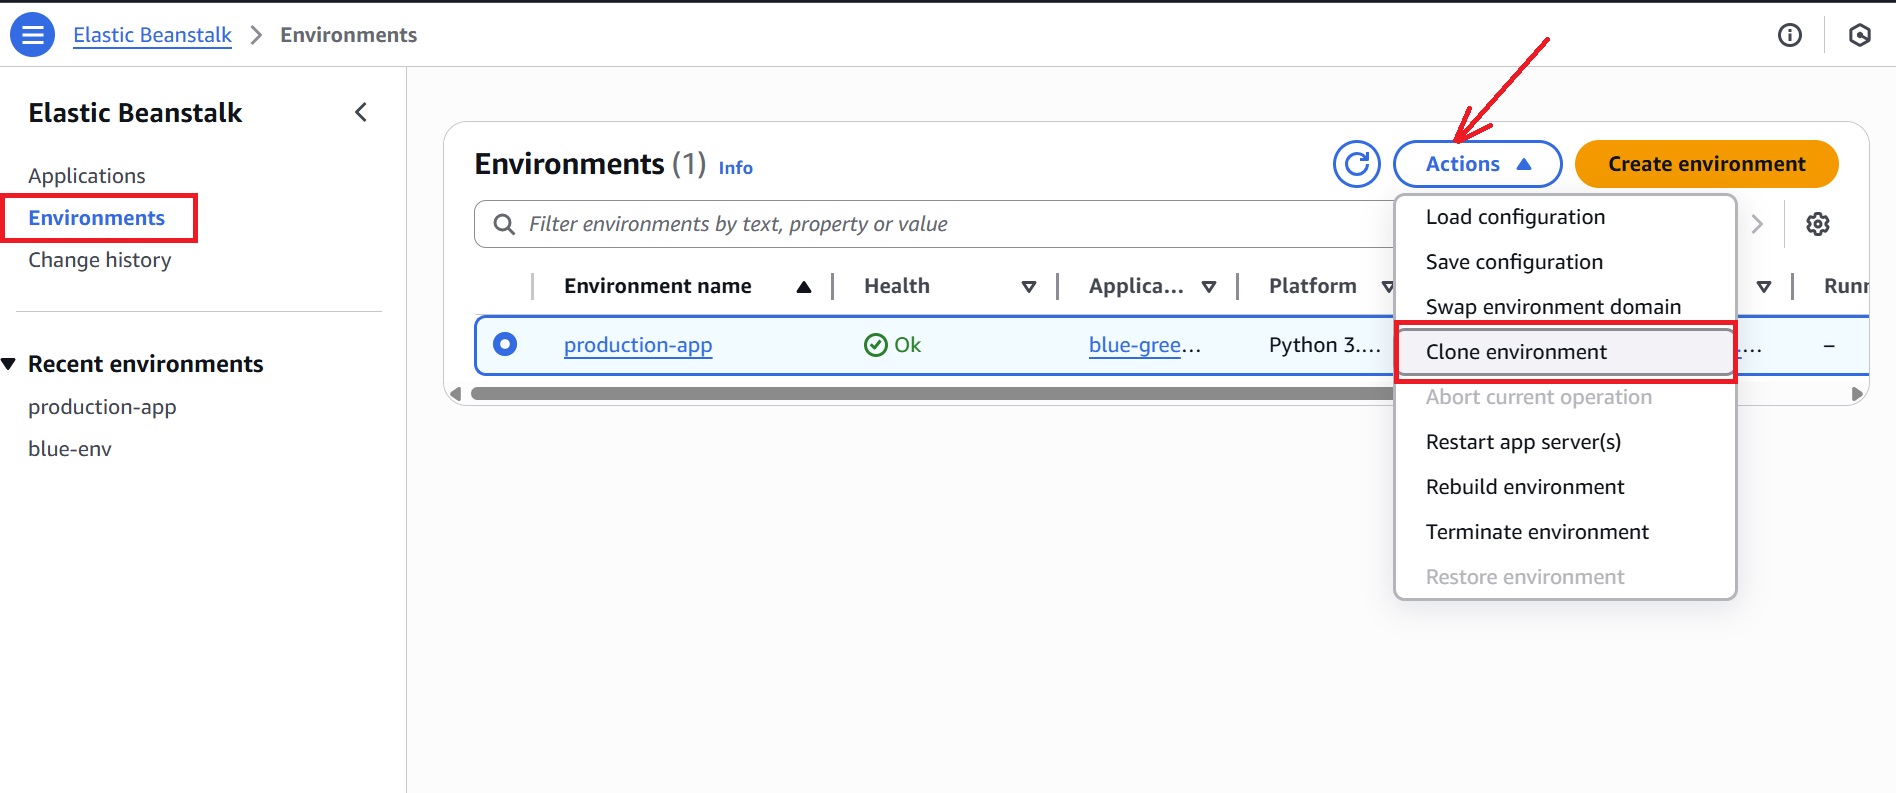The height and width of the screenshot is (793, 1896).
Task: Open the hexagon settings icon top right
Action: (x=1859, y=35)
